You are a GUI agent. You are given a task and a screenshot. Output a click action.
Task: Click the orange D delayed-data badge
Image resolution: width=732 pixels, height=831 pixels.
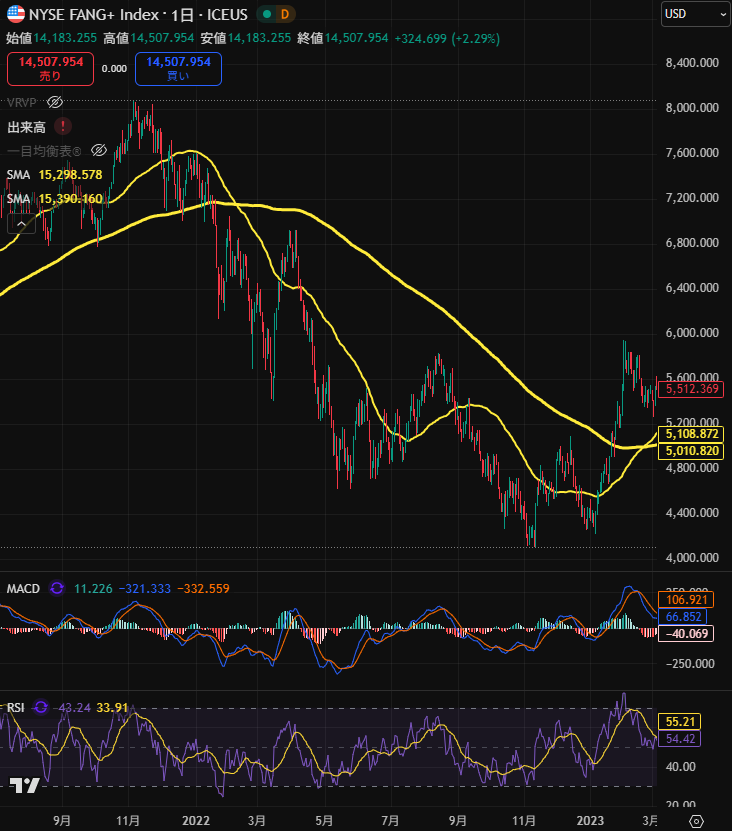(285, 15)
